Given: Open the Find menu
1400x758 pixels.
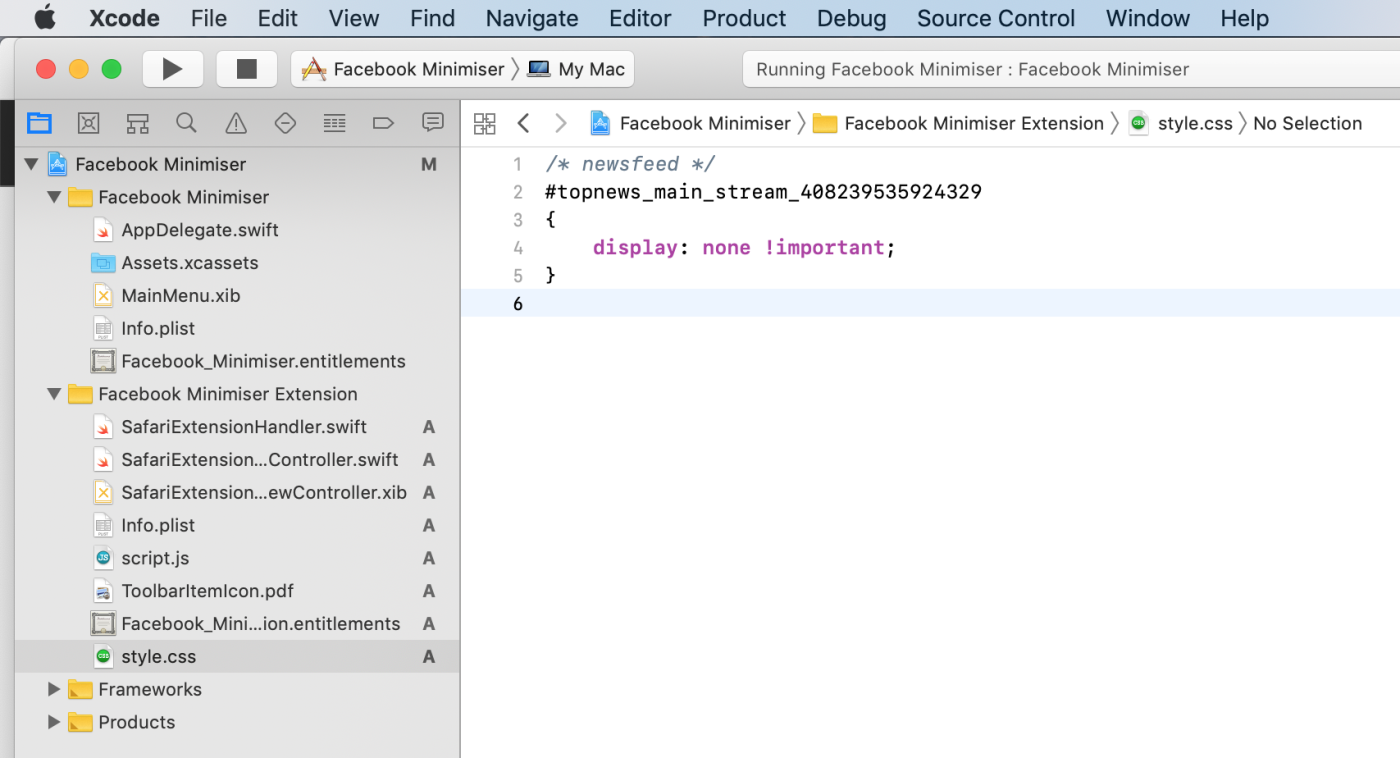Looking at the screenshot, I should tap(432, 18).
